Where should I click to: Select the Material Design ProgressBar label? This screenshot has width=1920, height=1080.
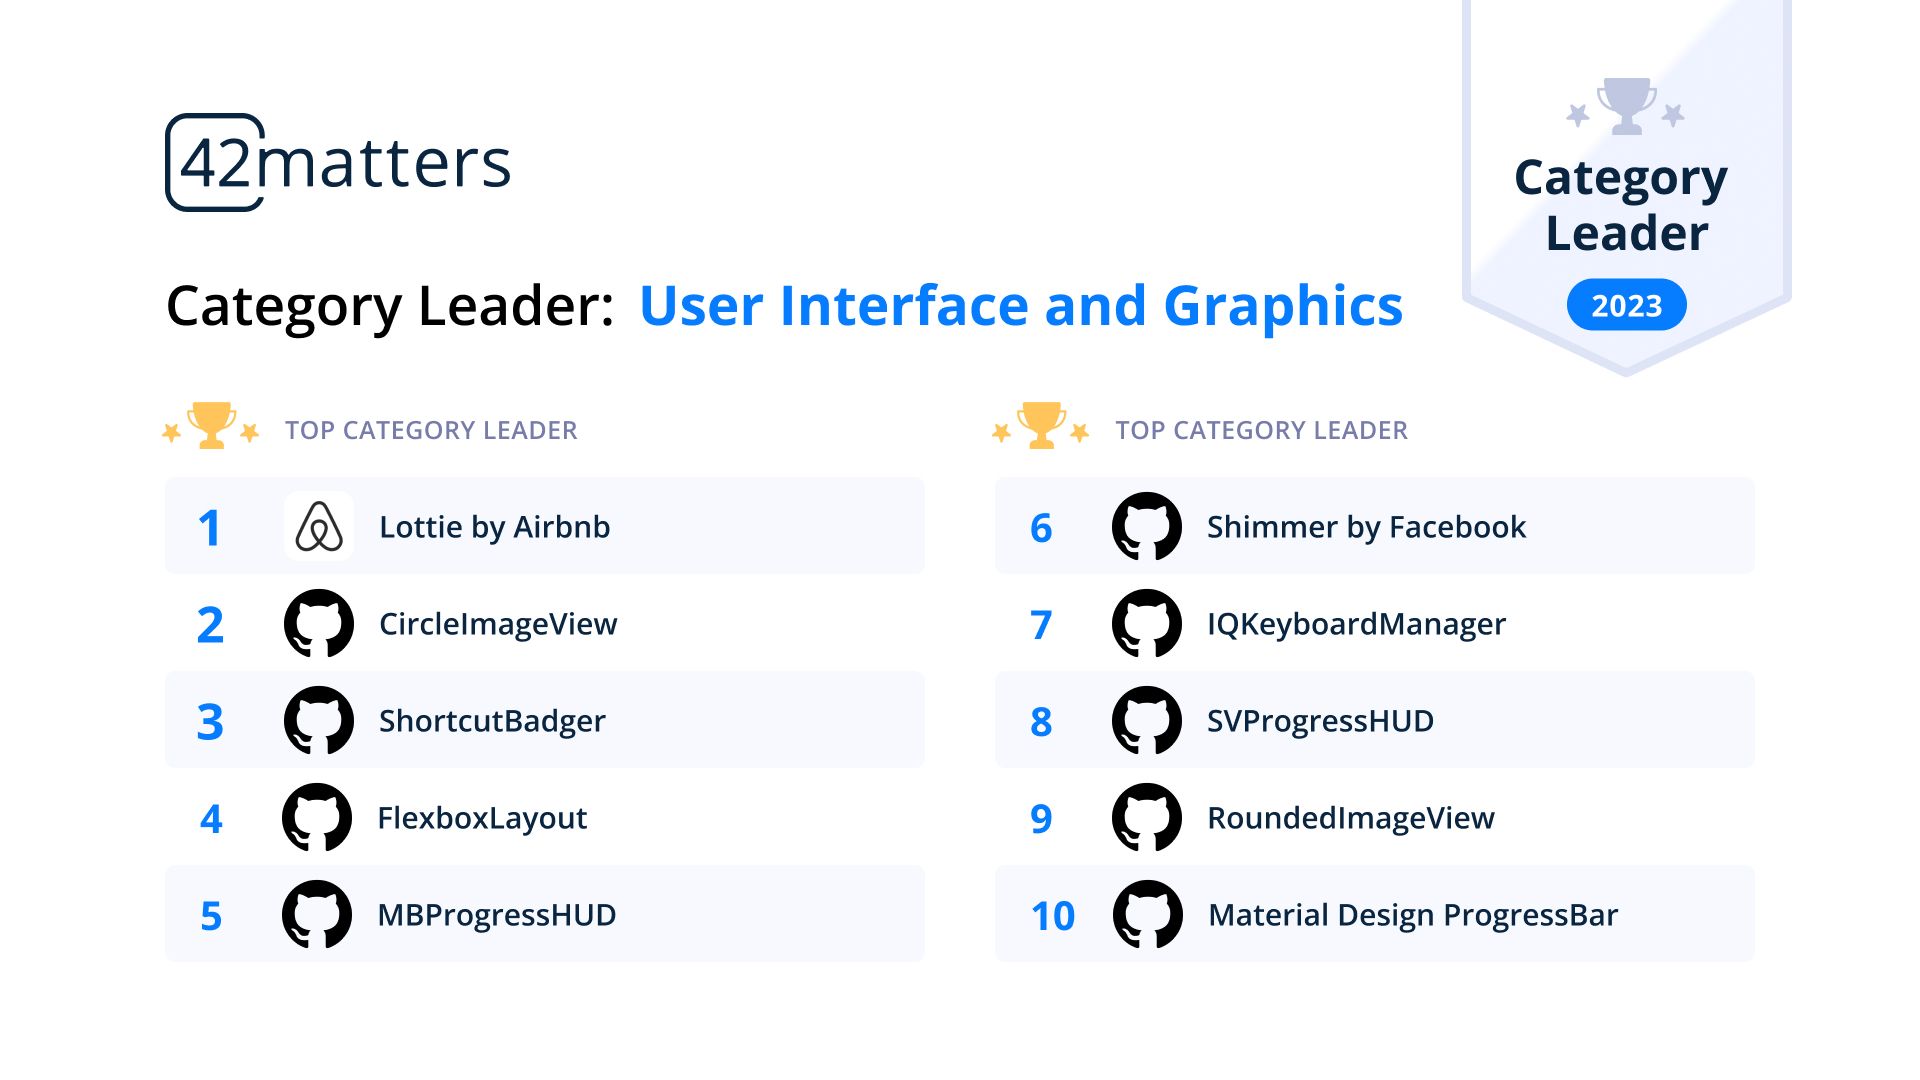click(x=1412, y=915)
